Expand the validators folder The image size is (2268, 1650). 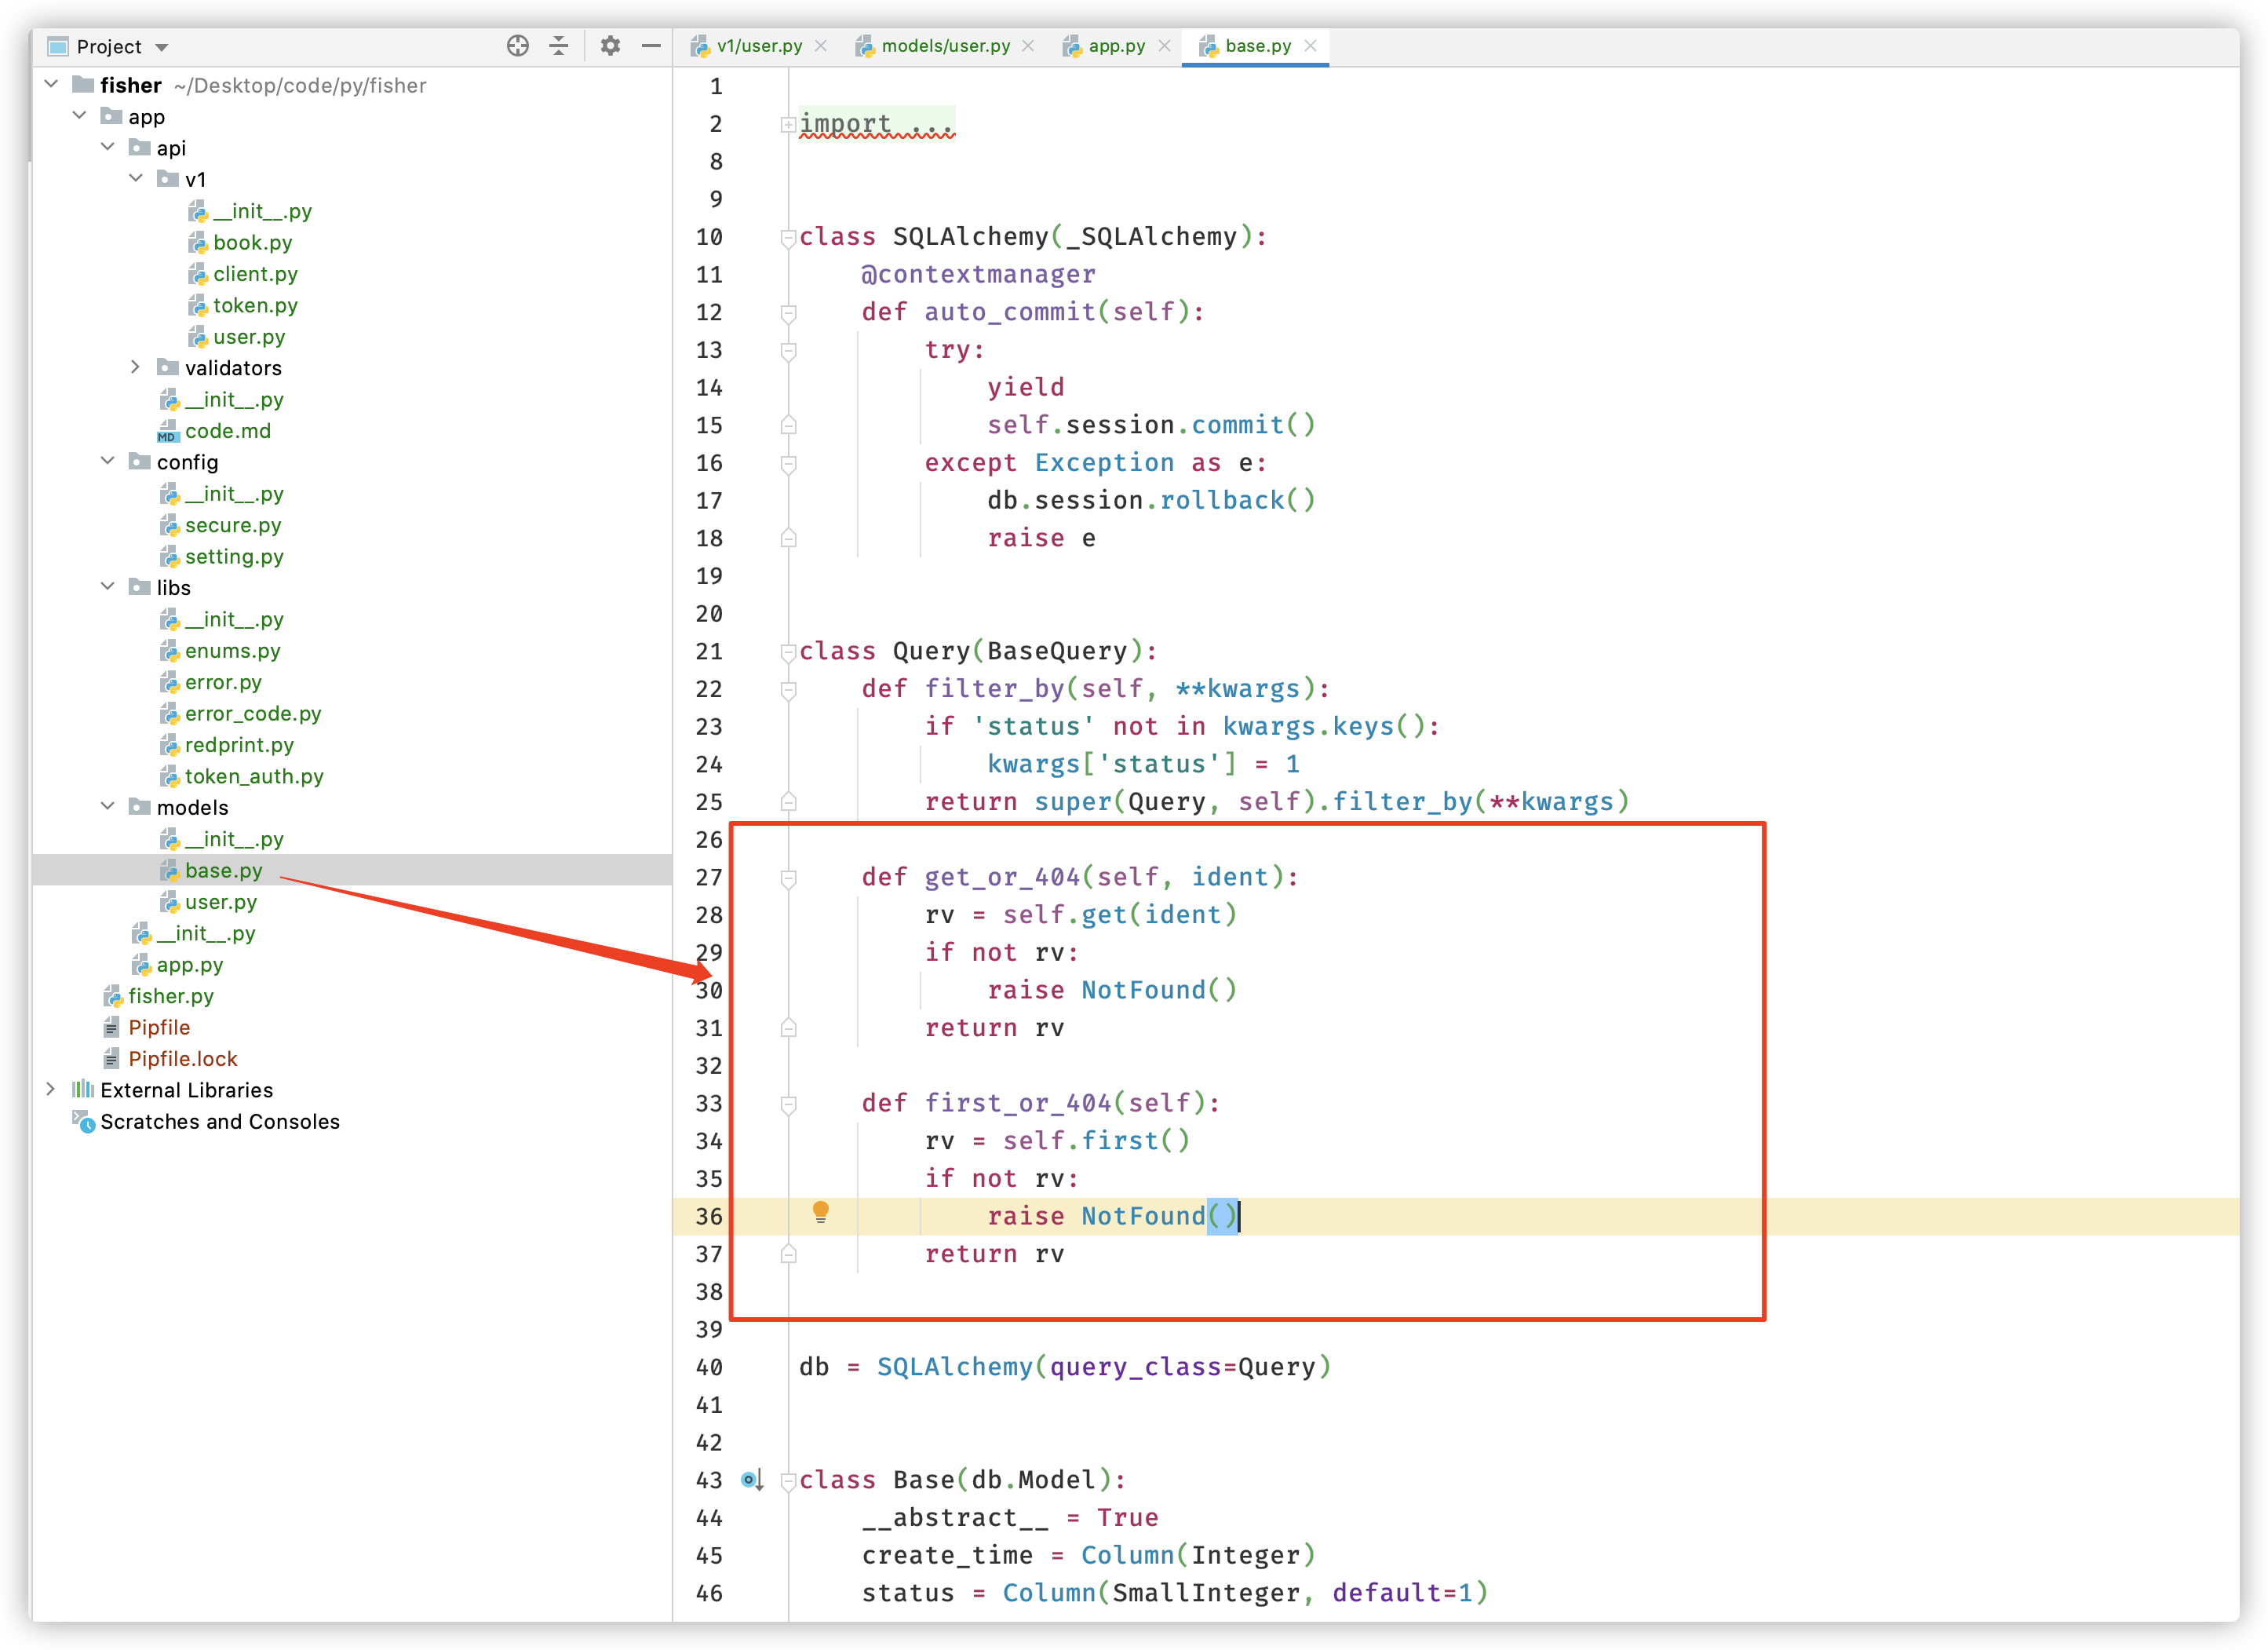[x=135, y=368]
